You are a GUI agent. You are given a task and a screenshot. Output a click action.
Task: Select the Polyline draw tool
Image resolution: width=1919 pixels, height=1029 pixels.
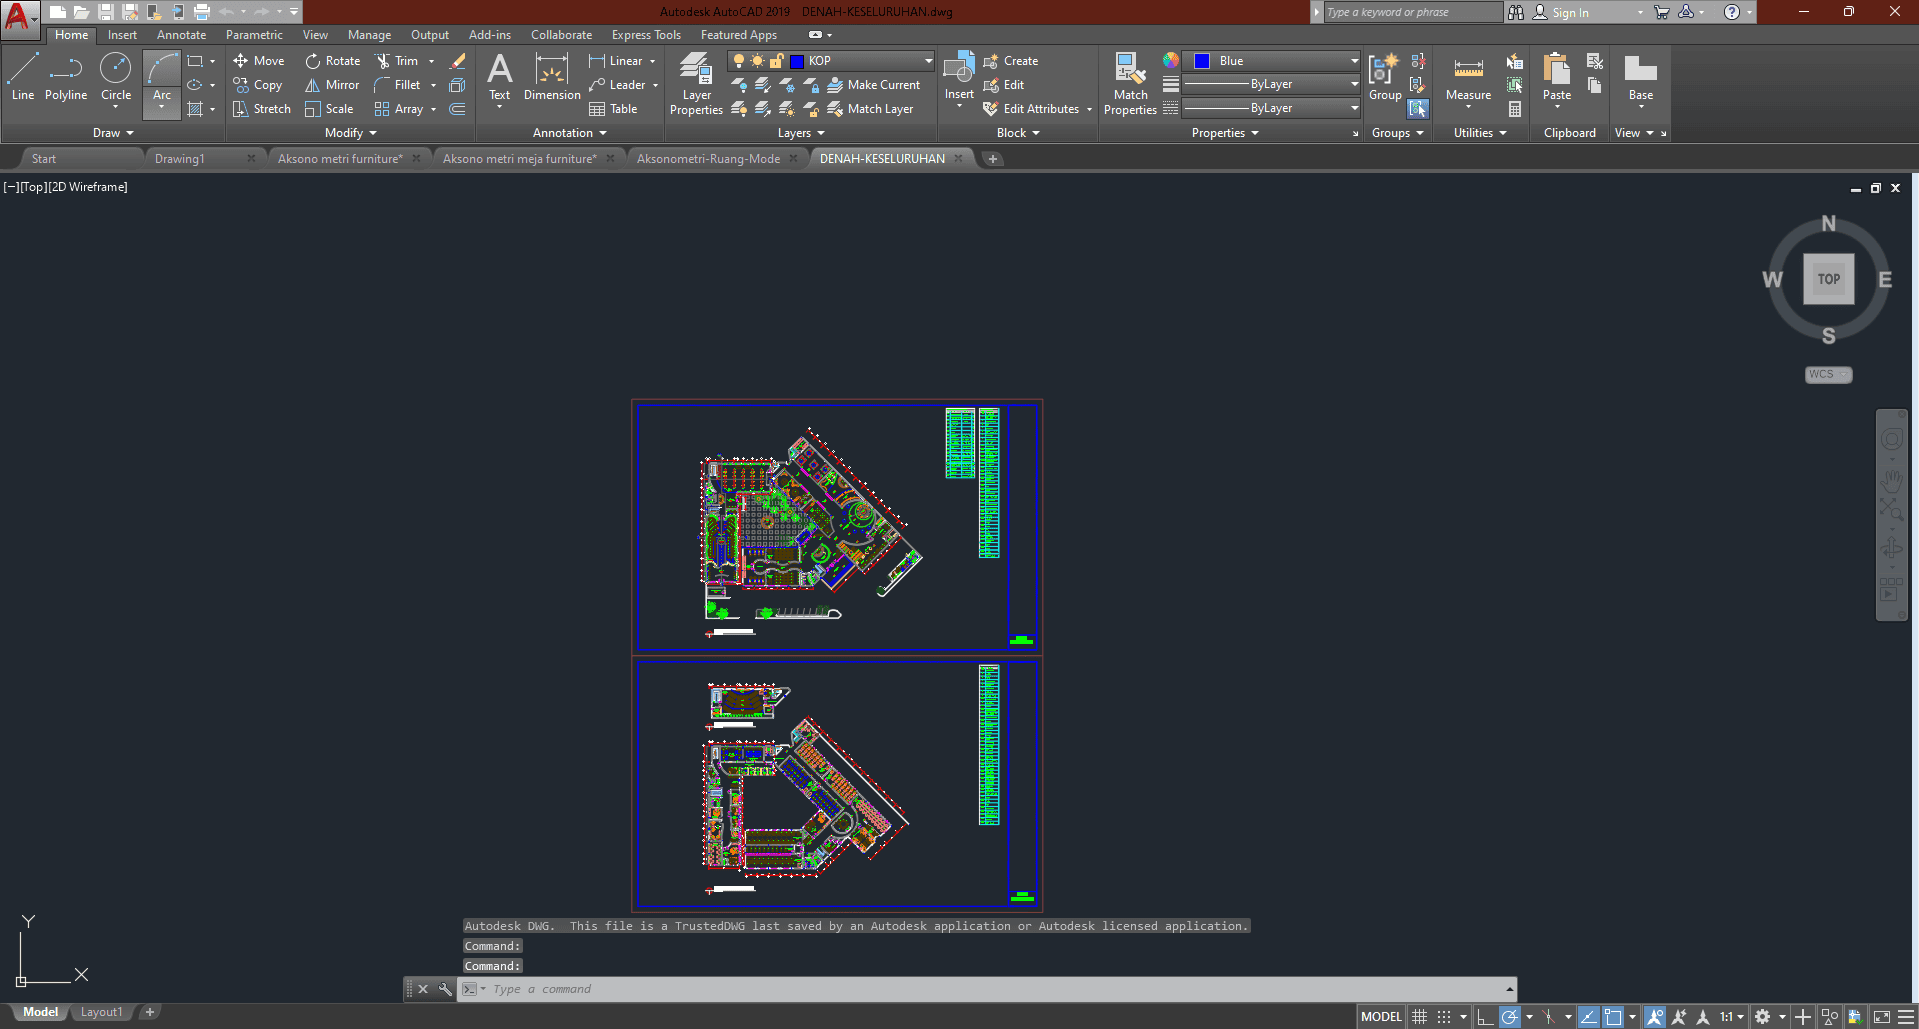pos(66,78)
